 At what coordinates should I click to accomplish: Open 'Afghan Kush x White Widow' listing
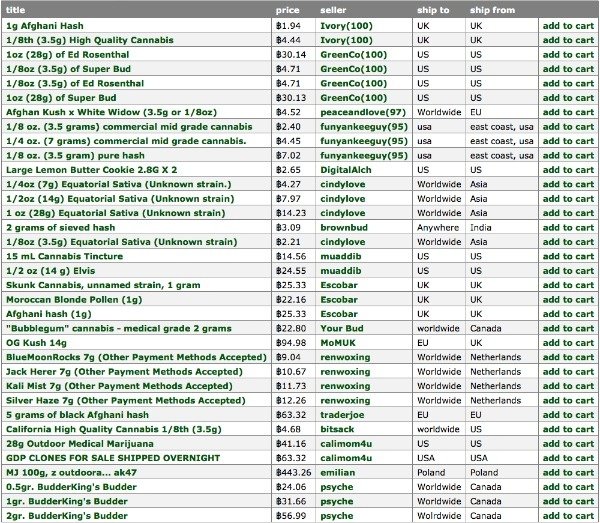pyautogui.click(x=111, y=112)
